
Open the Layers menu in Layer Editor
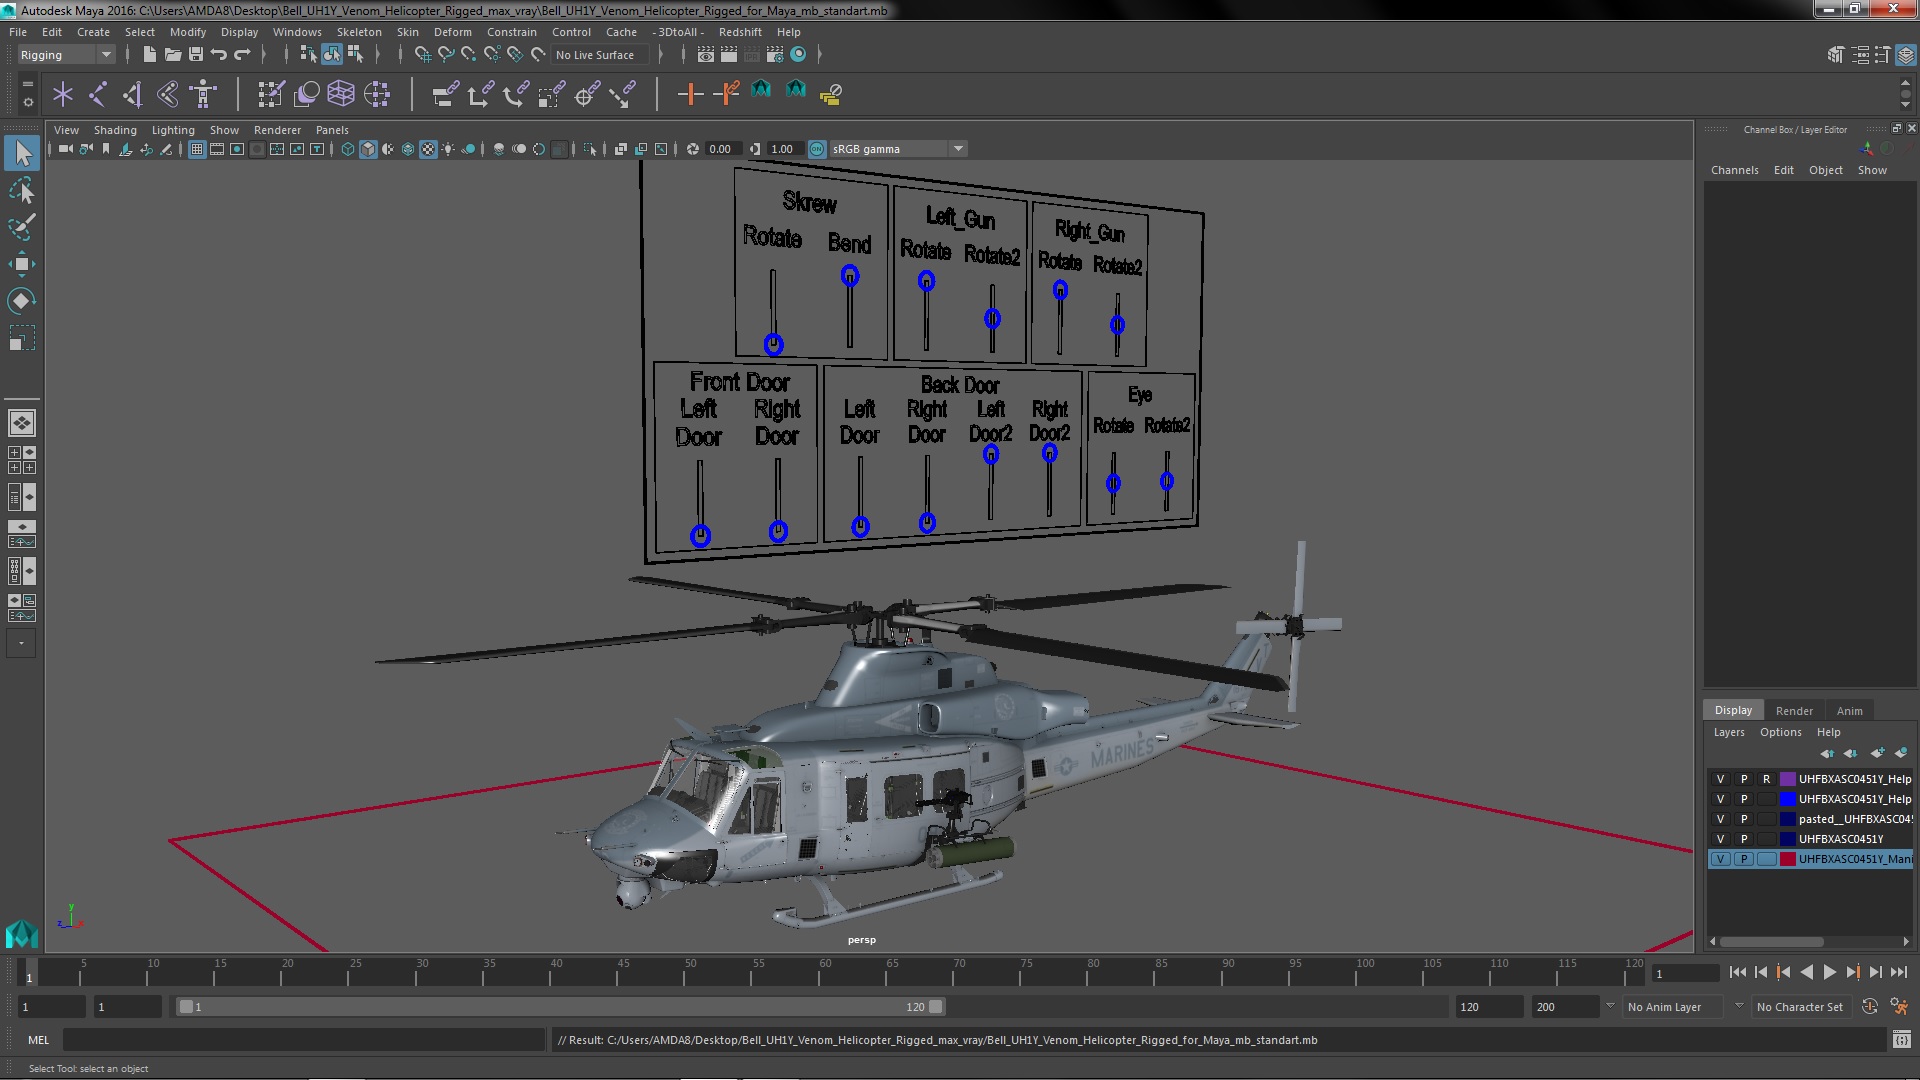tap(1728, 732)
